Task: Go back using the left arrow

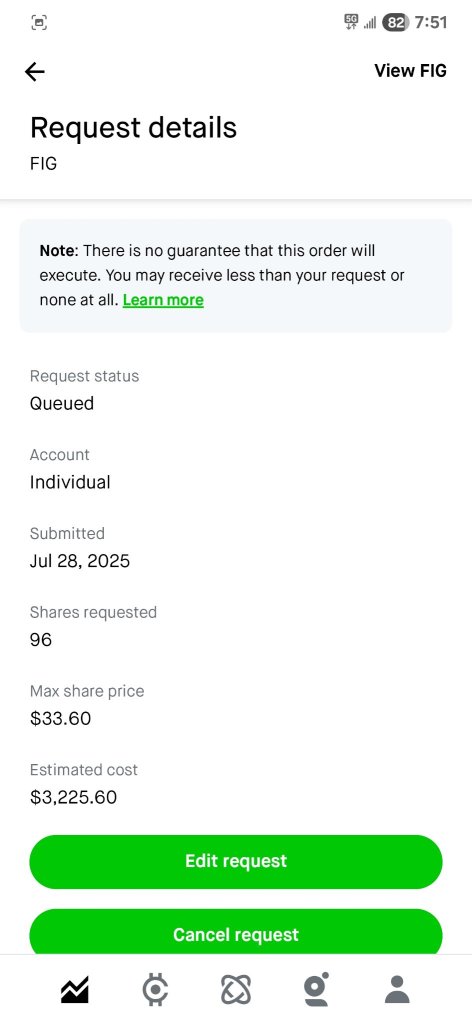Action: (35, 72)
